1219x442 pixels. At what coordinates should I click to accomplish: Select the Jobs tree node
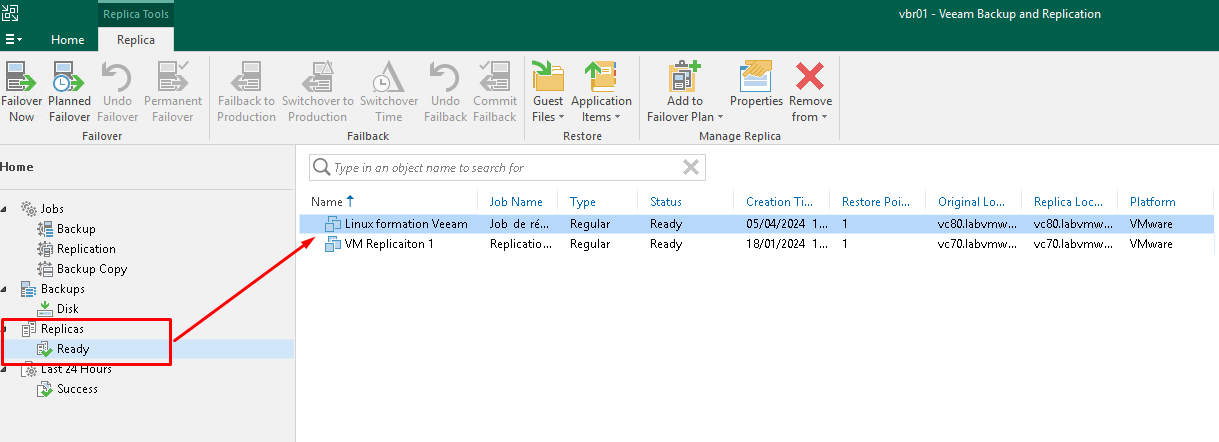pyautogui.click(x=52, y=209)
